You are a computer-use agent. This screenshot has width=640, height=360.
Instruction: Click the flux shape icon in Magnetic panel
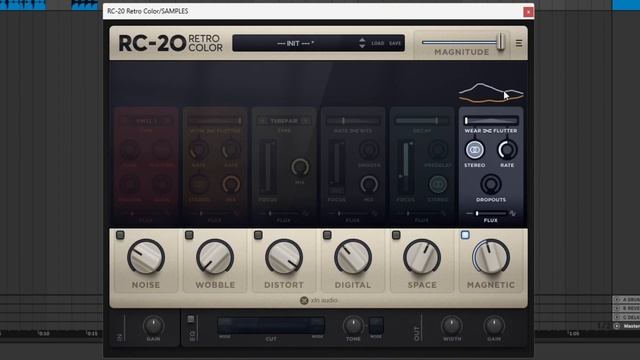point(512,213)
